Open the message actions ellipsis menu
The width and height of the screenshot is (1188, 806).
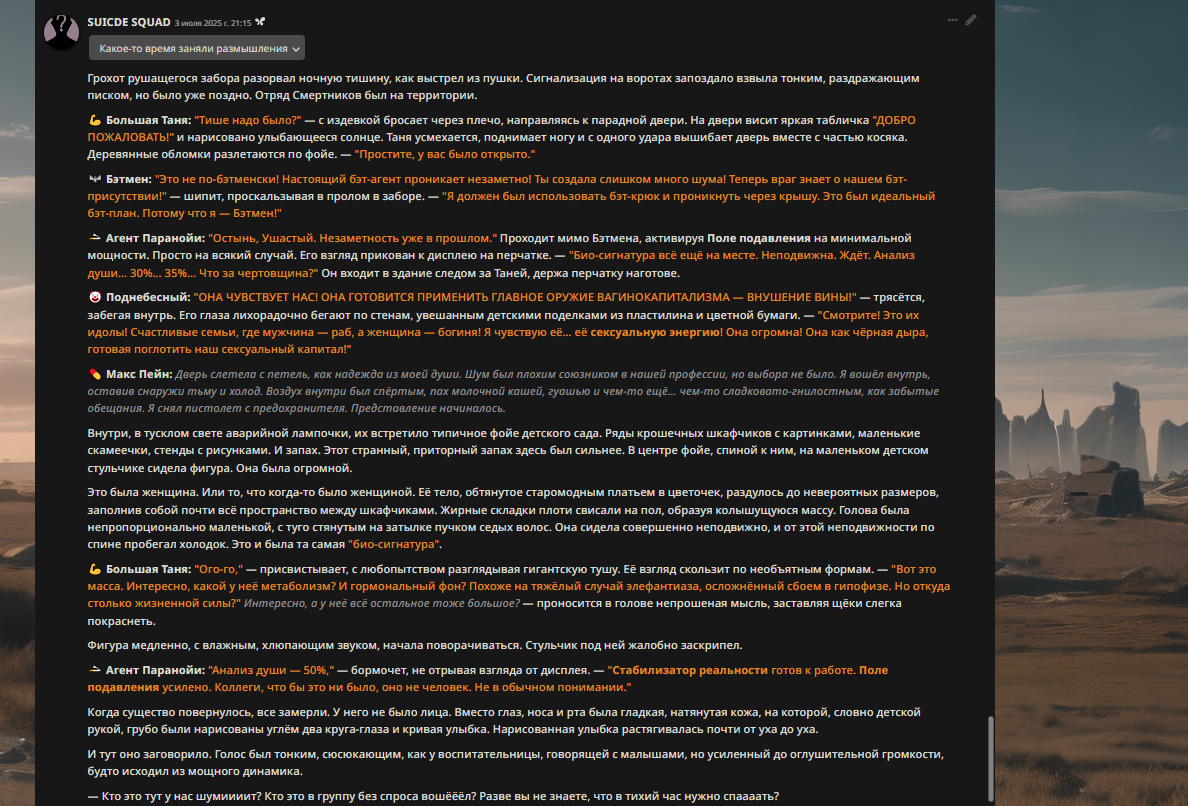[952, 20]
